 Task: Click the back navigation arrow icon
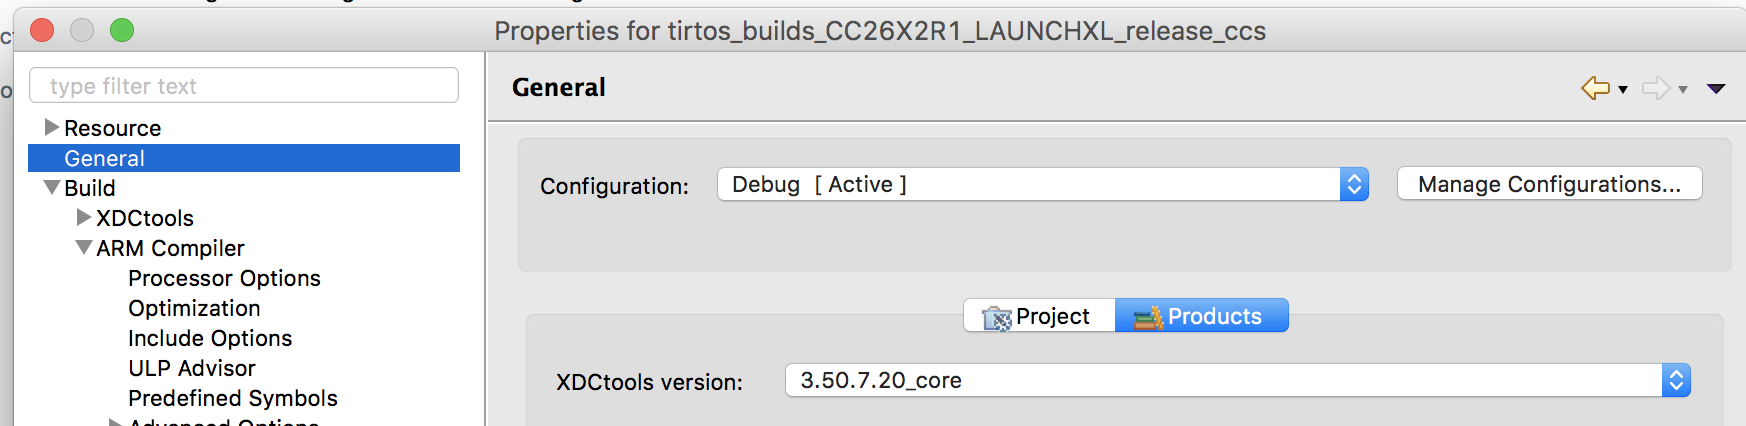pyautogui.click(x=1595, y=88)
